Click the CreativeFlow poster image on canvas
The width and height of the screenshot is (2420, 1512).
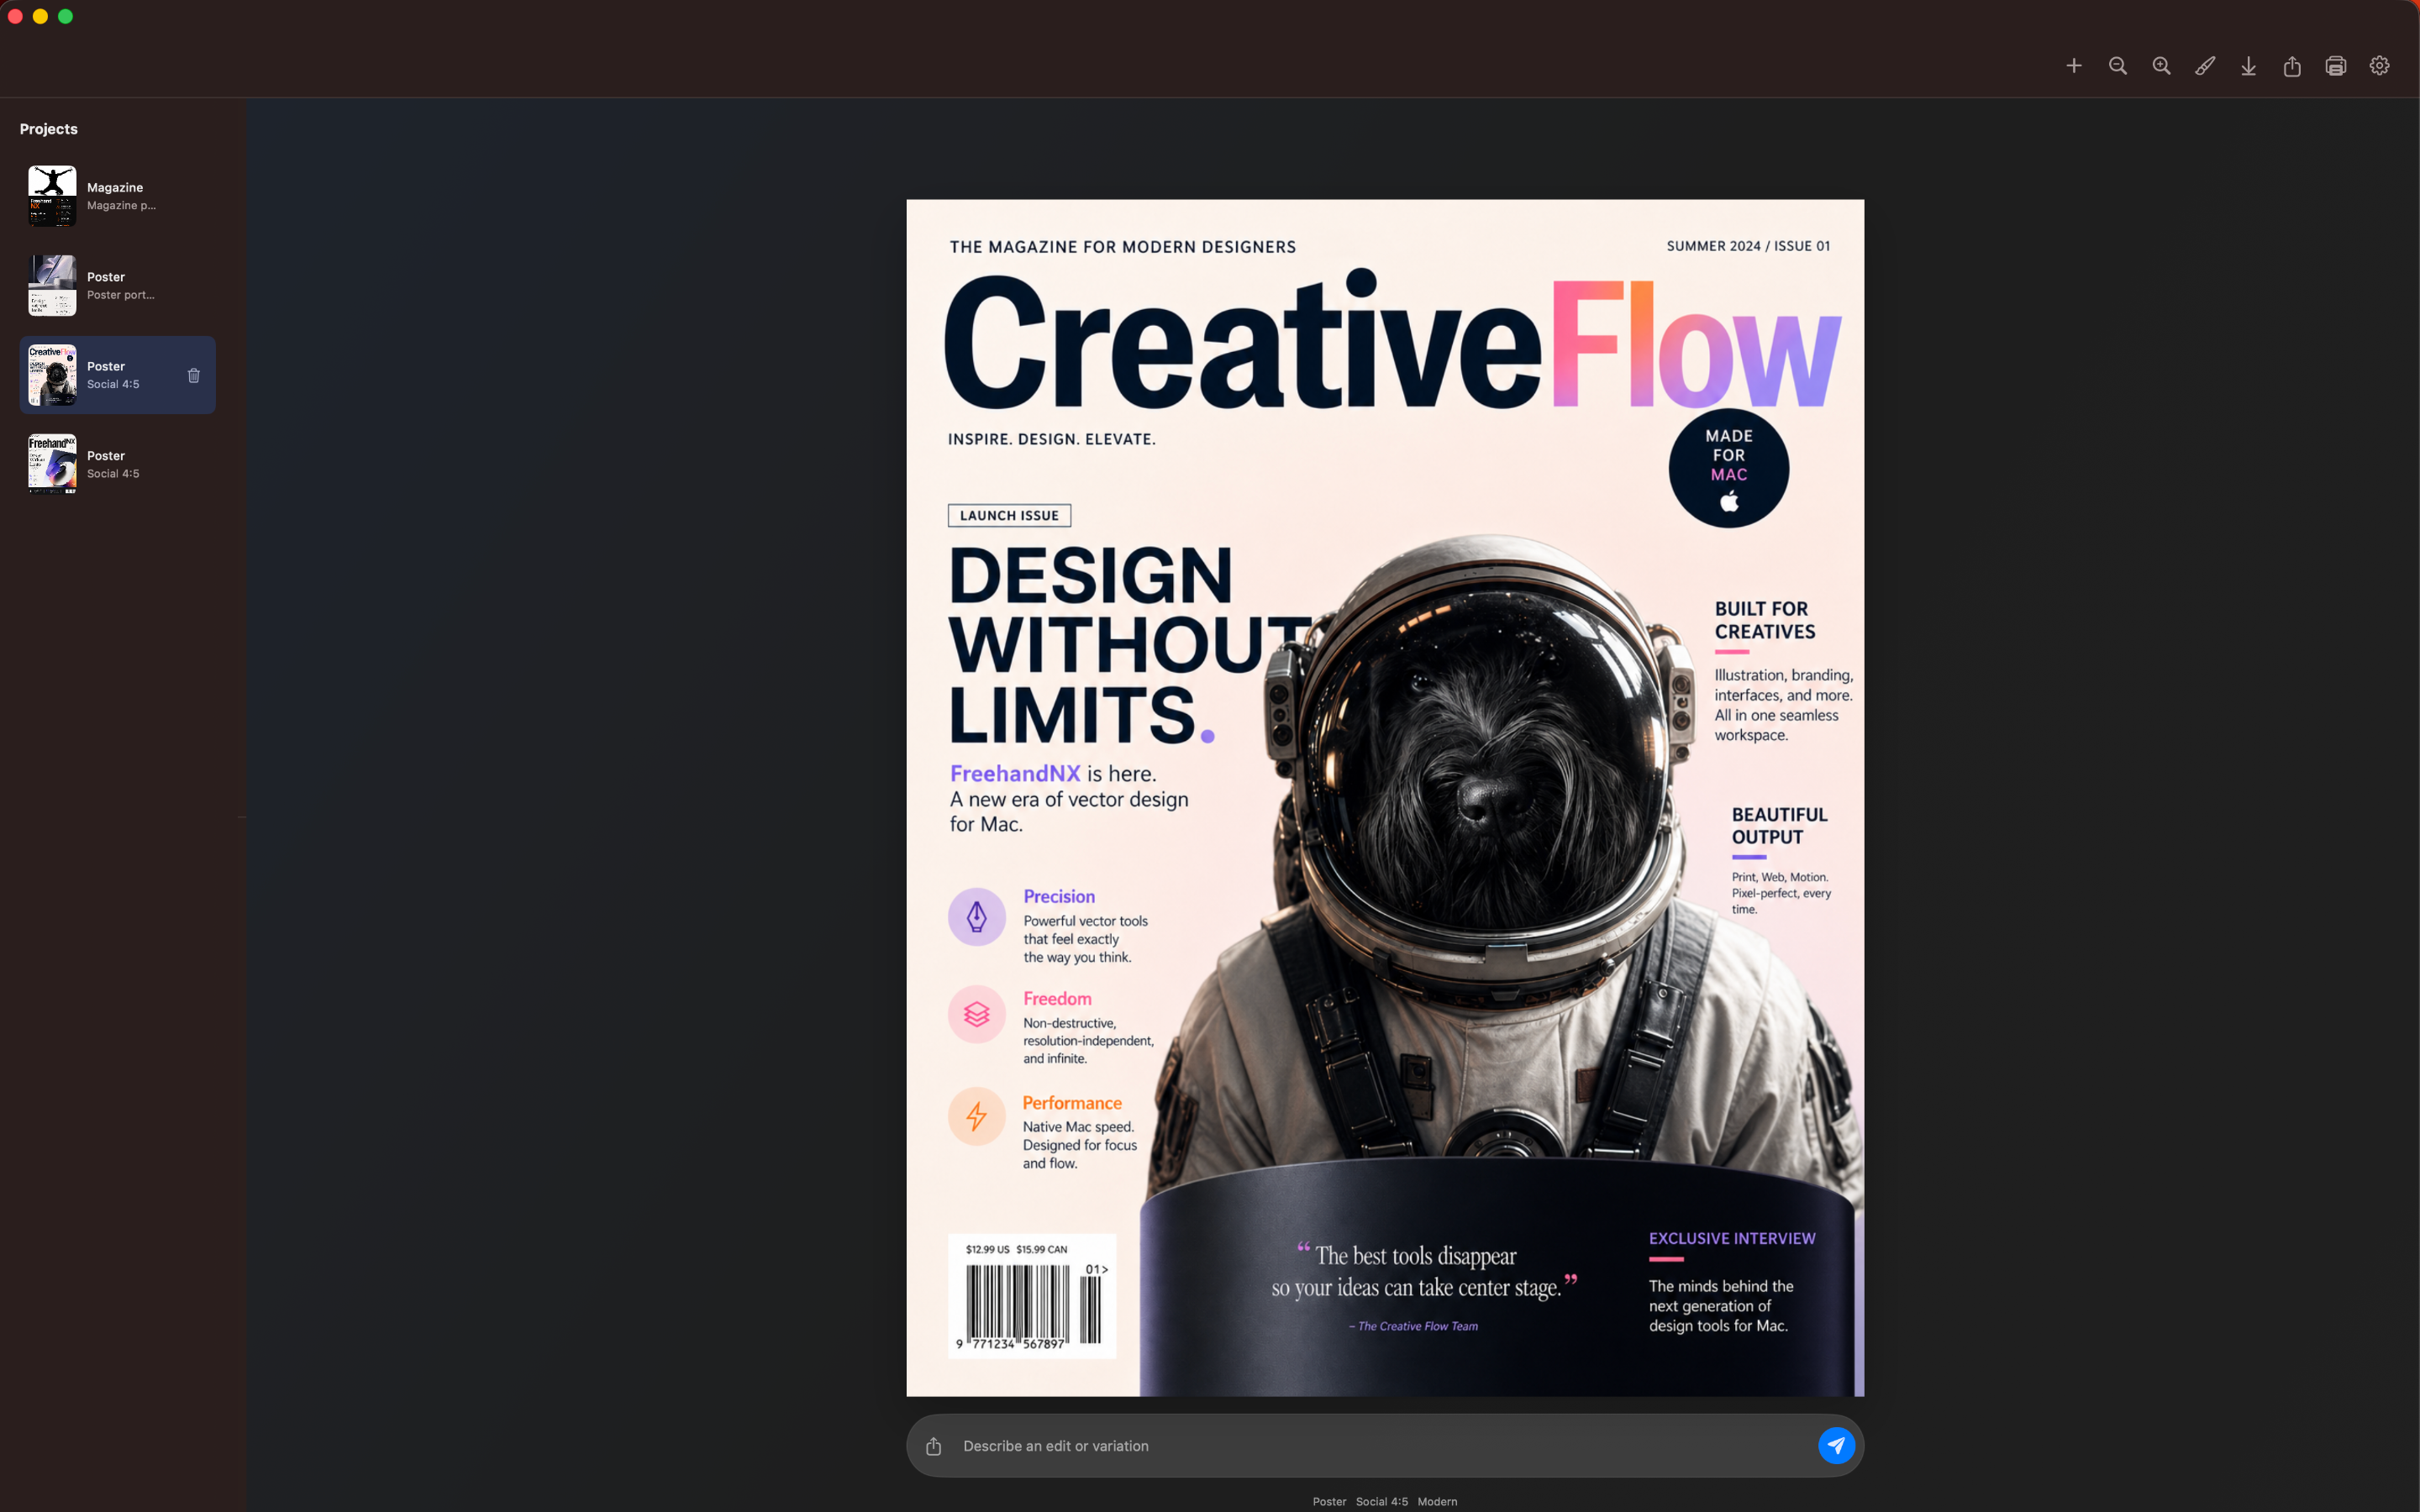click(x=1385, y=798)
